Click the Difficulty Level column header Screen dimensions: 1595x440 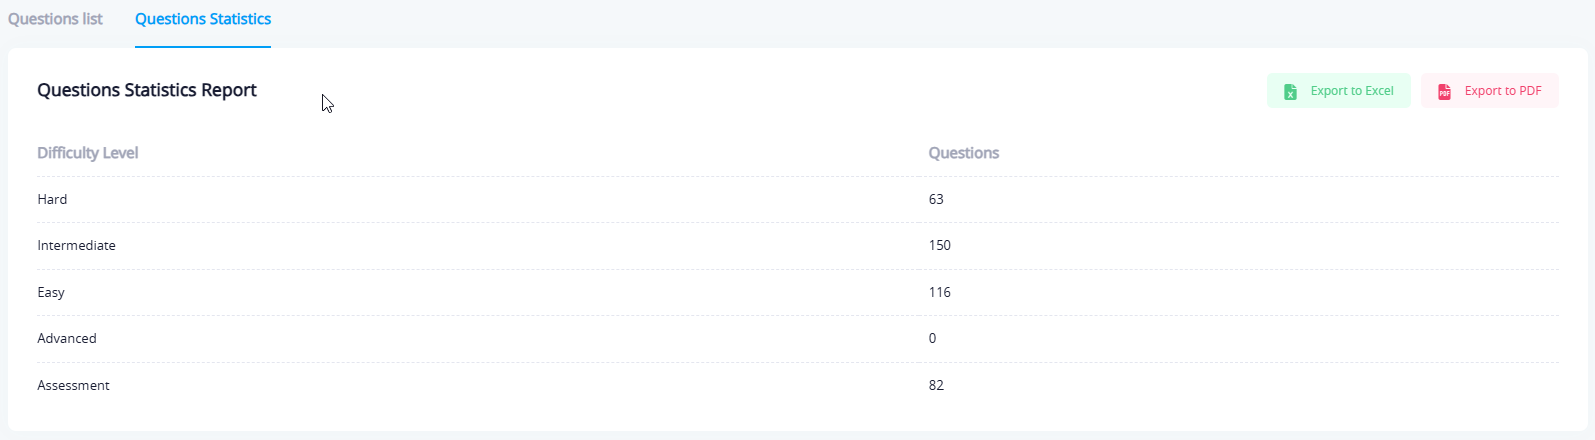tap(88, 153)
